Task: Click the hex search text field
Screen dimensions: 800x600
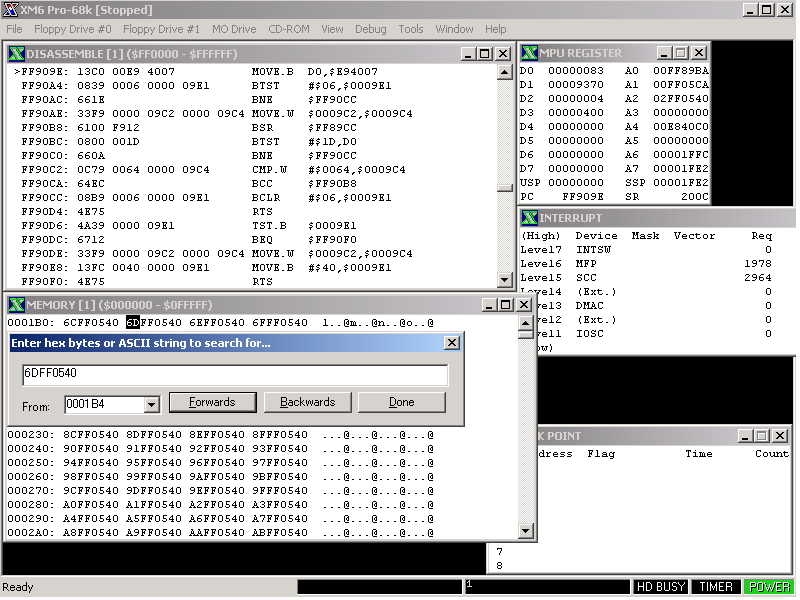Action: 235,375
